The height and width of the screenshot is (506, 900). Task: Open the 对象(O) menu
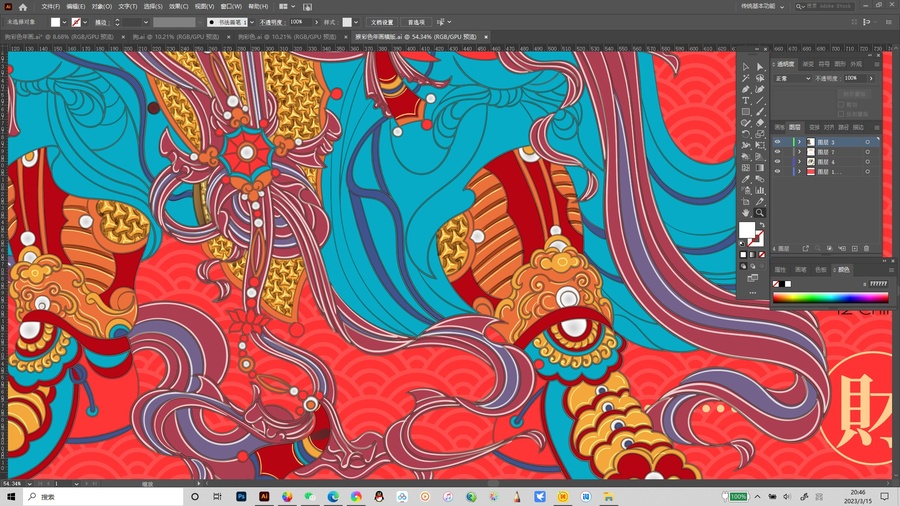click(102, 7)
